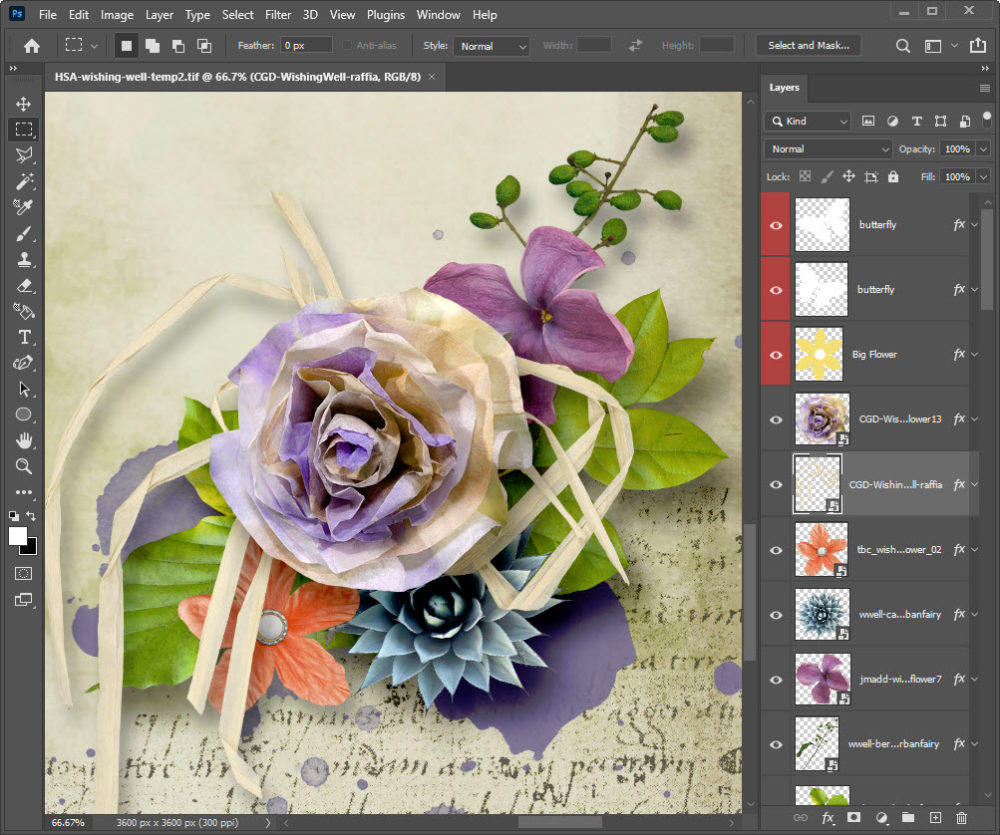Click the foreground color swatch
The height and width of the screenshot is (835, 1000).
pos(18,536)
